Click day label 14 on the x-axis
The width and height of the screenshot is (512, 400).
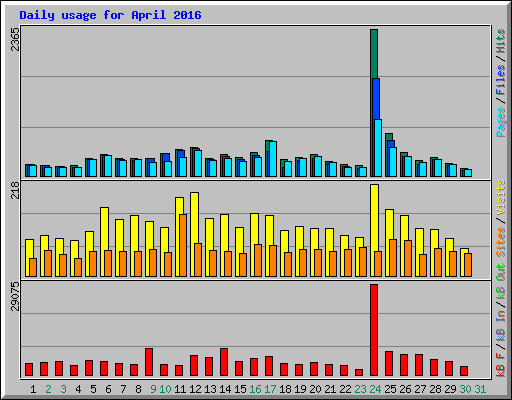(x=225, y=389)
